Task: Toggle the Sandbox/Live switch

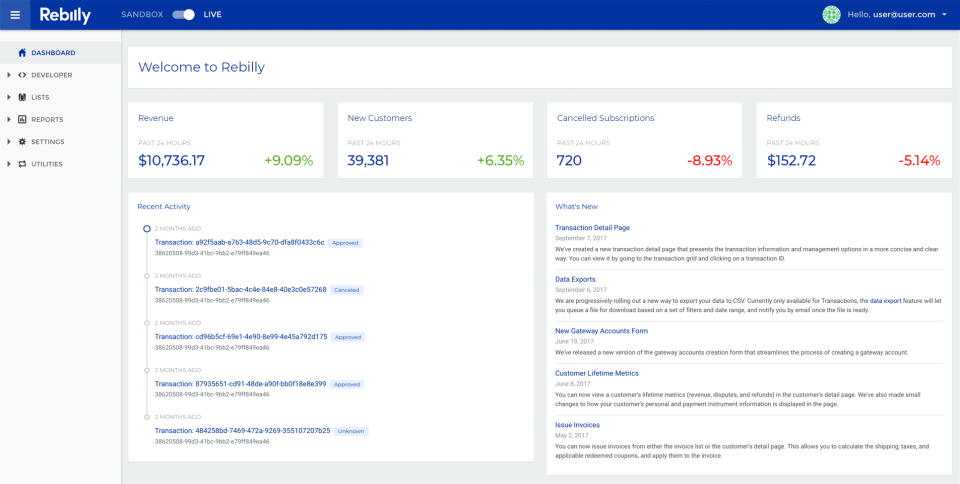Action: (183, 15)
